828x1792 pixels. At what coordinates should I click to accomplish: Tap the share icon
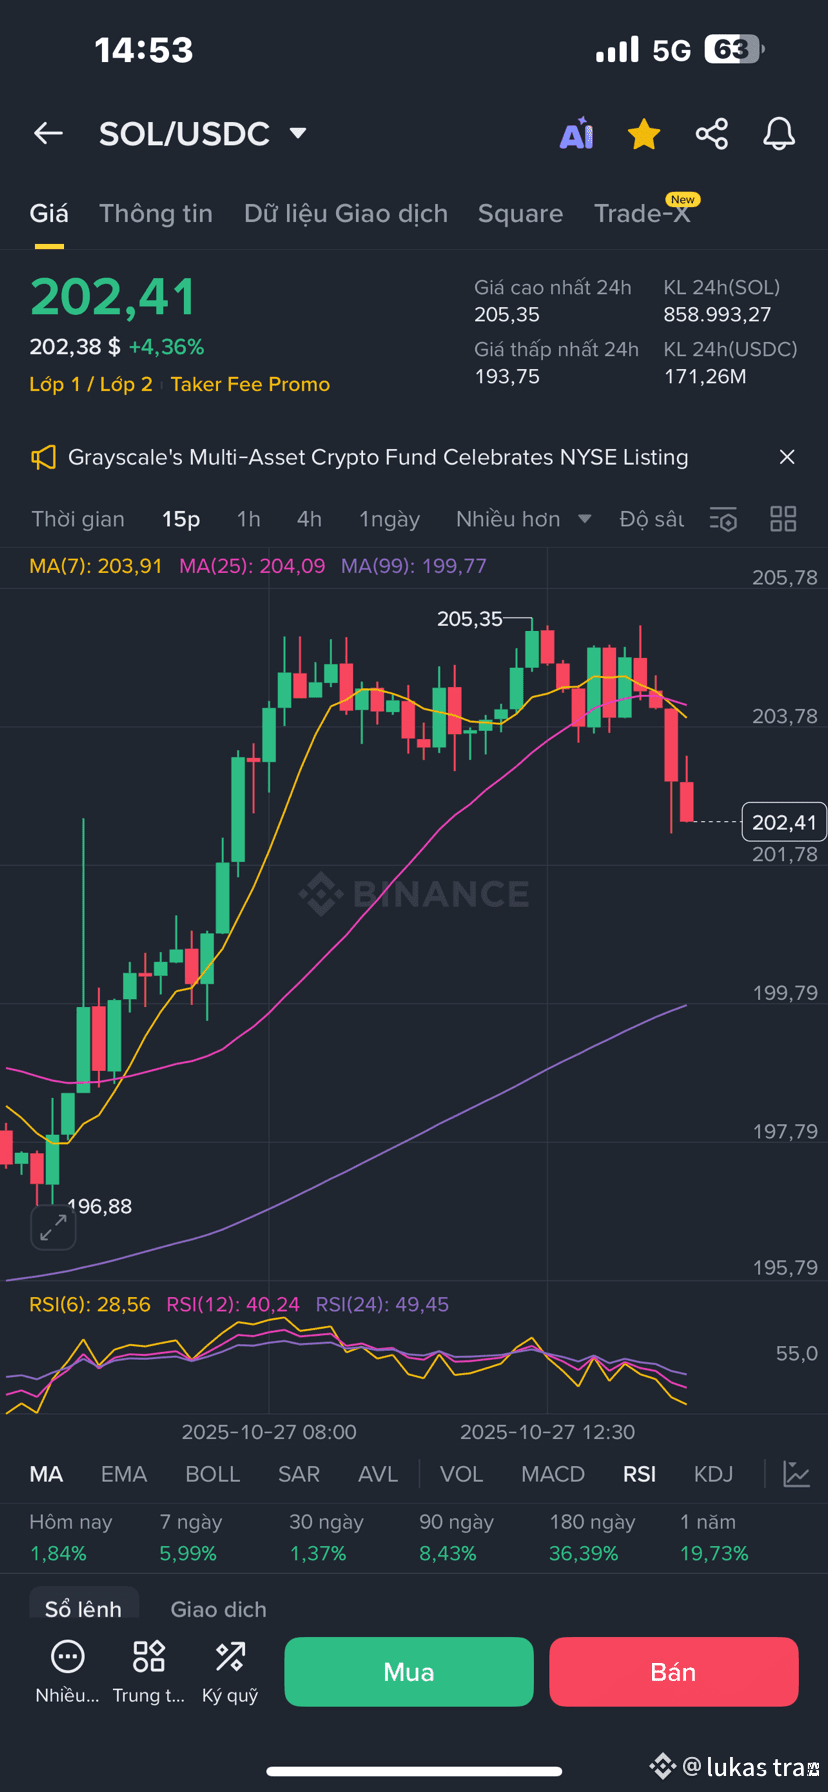point(711,134)
